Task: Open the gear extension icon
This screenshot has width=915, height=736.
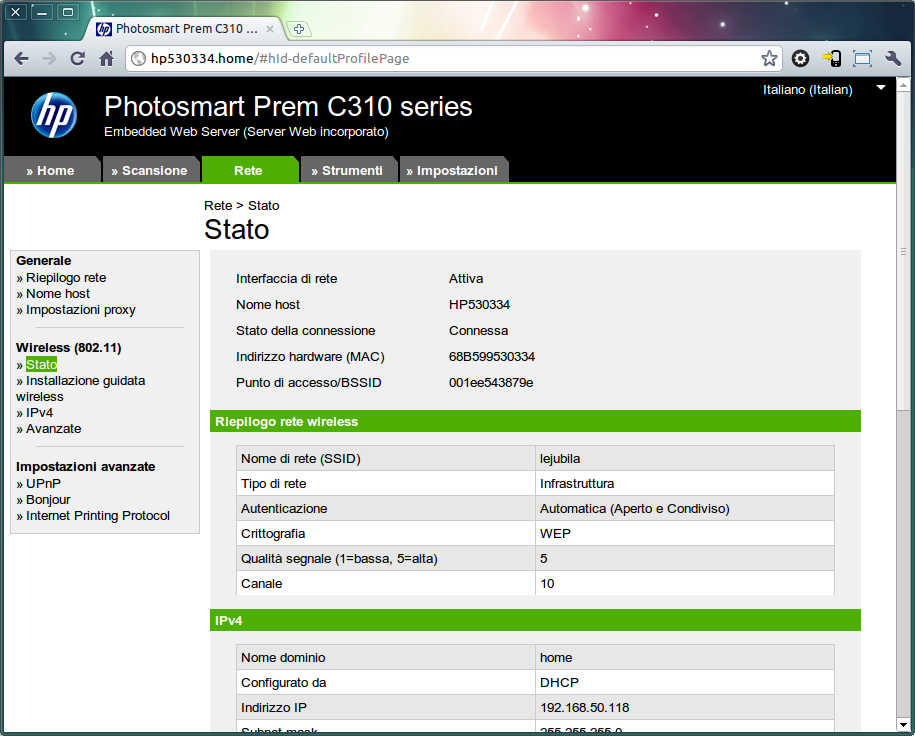Action: click(800, 58)
